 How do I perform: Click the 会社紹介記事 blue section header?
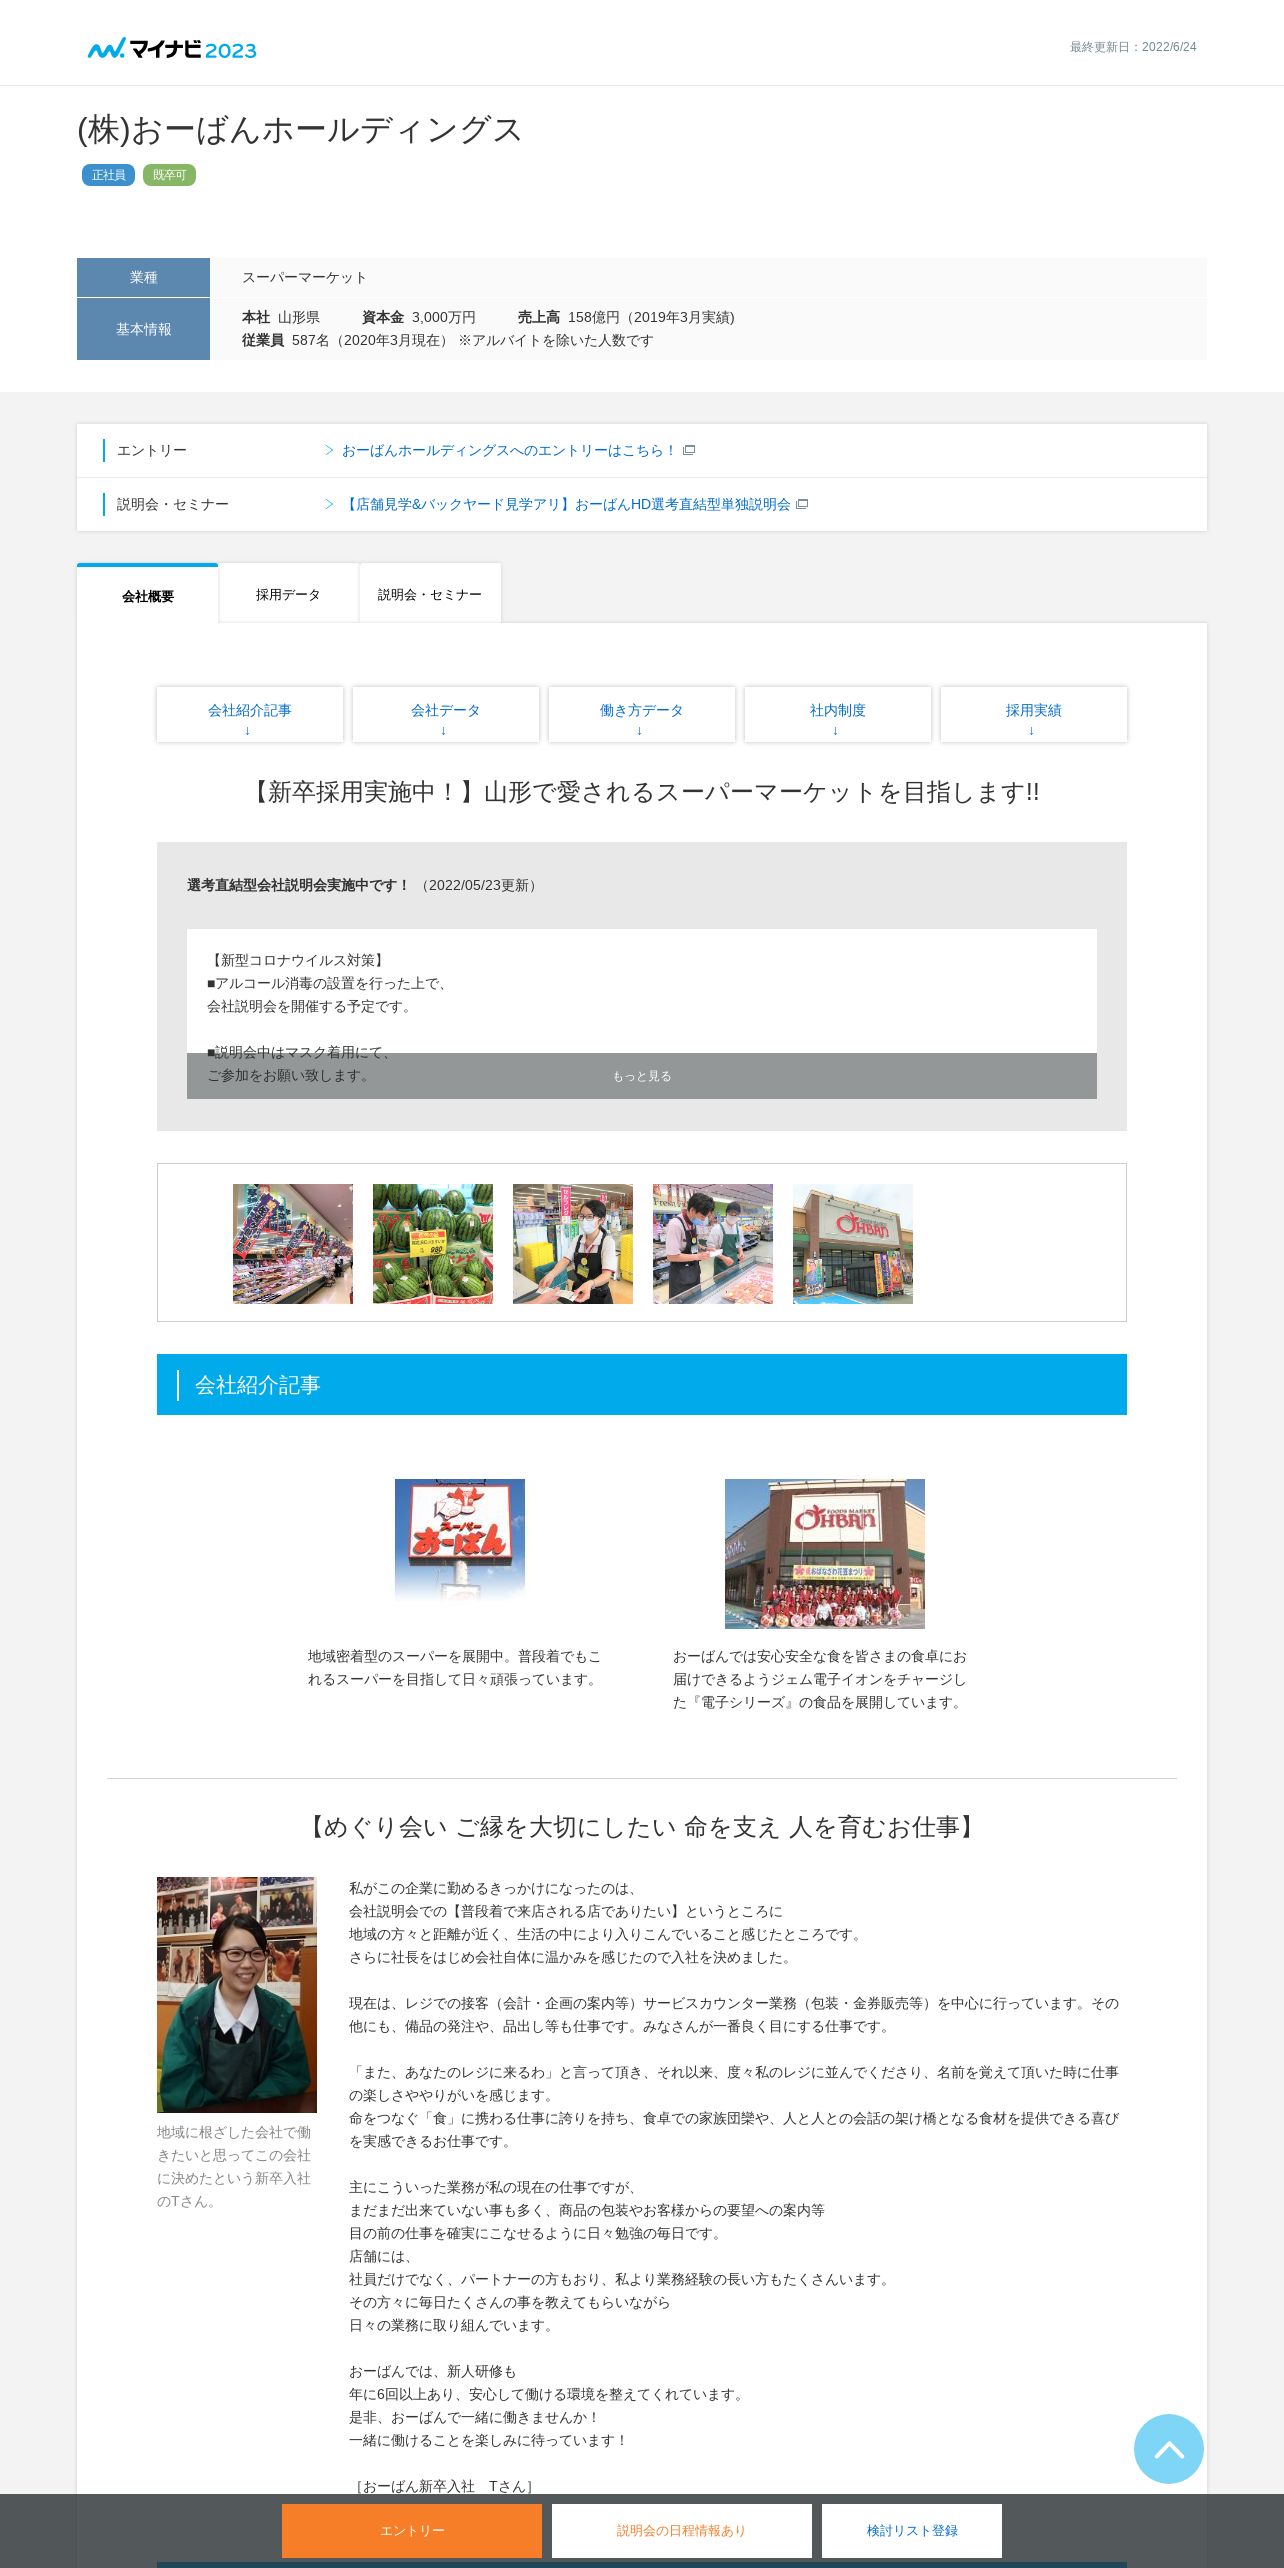(642, 1385)
